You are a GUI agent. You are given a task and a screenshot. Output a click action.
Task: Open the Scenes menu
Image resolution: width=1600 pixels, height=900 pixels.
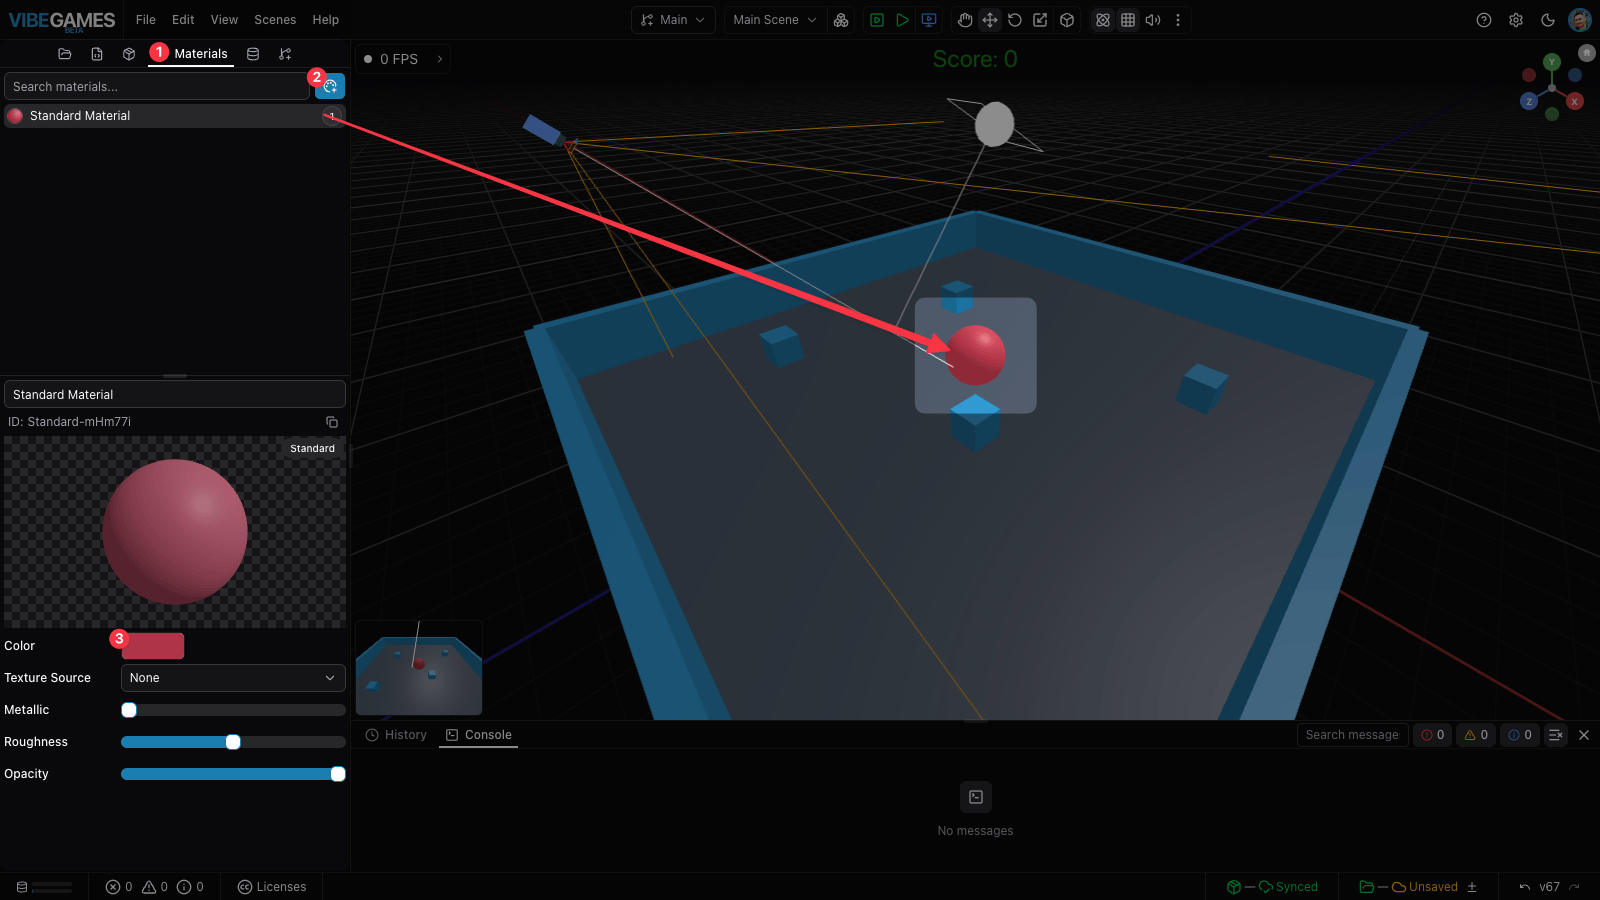click(x=275, y=20)
